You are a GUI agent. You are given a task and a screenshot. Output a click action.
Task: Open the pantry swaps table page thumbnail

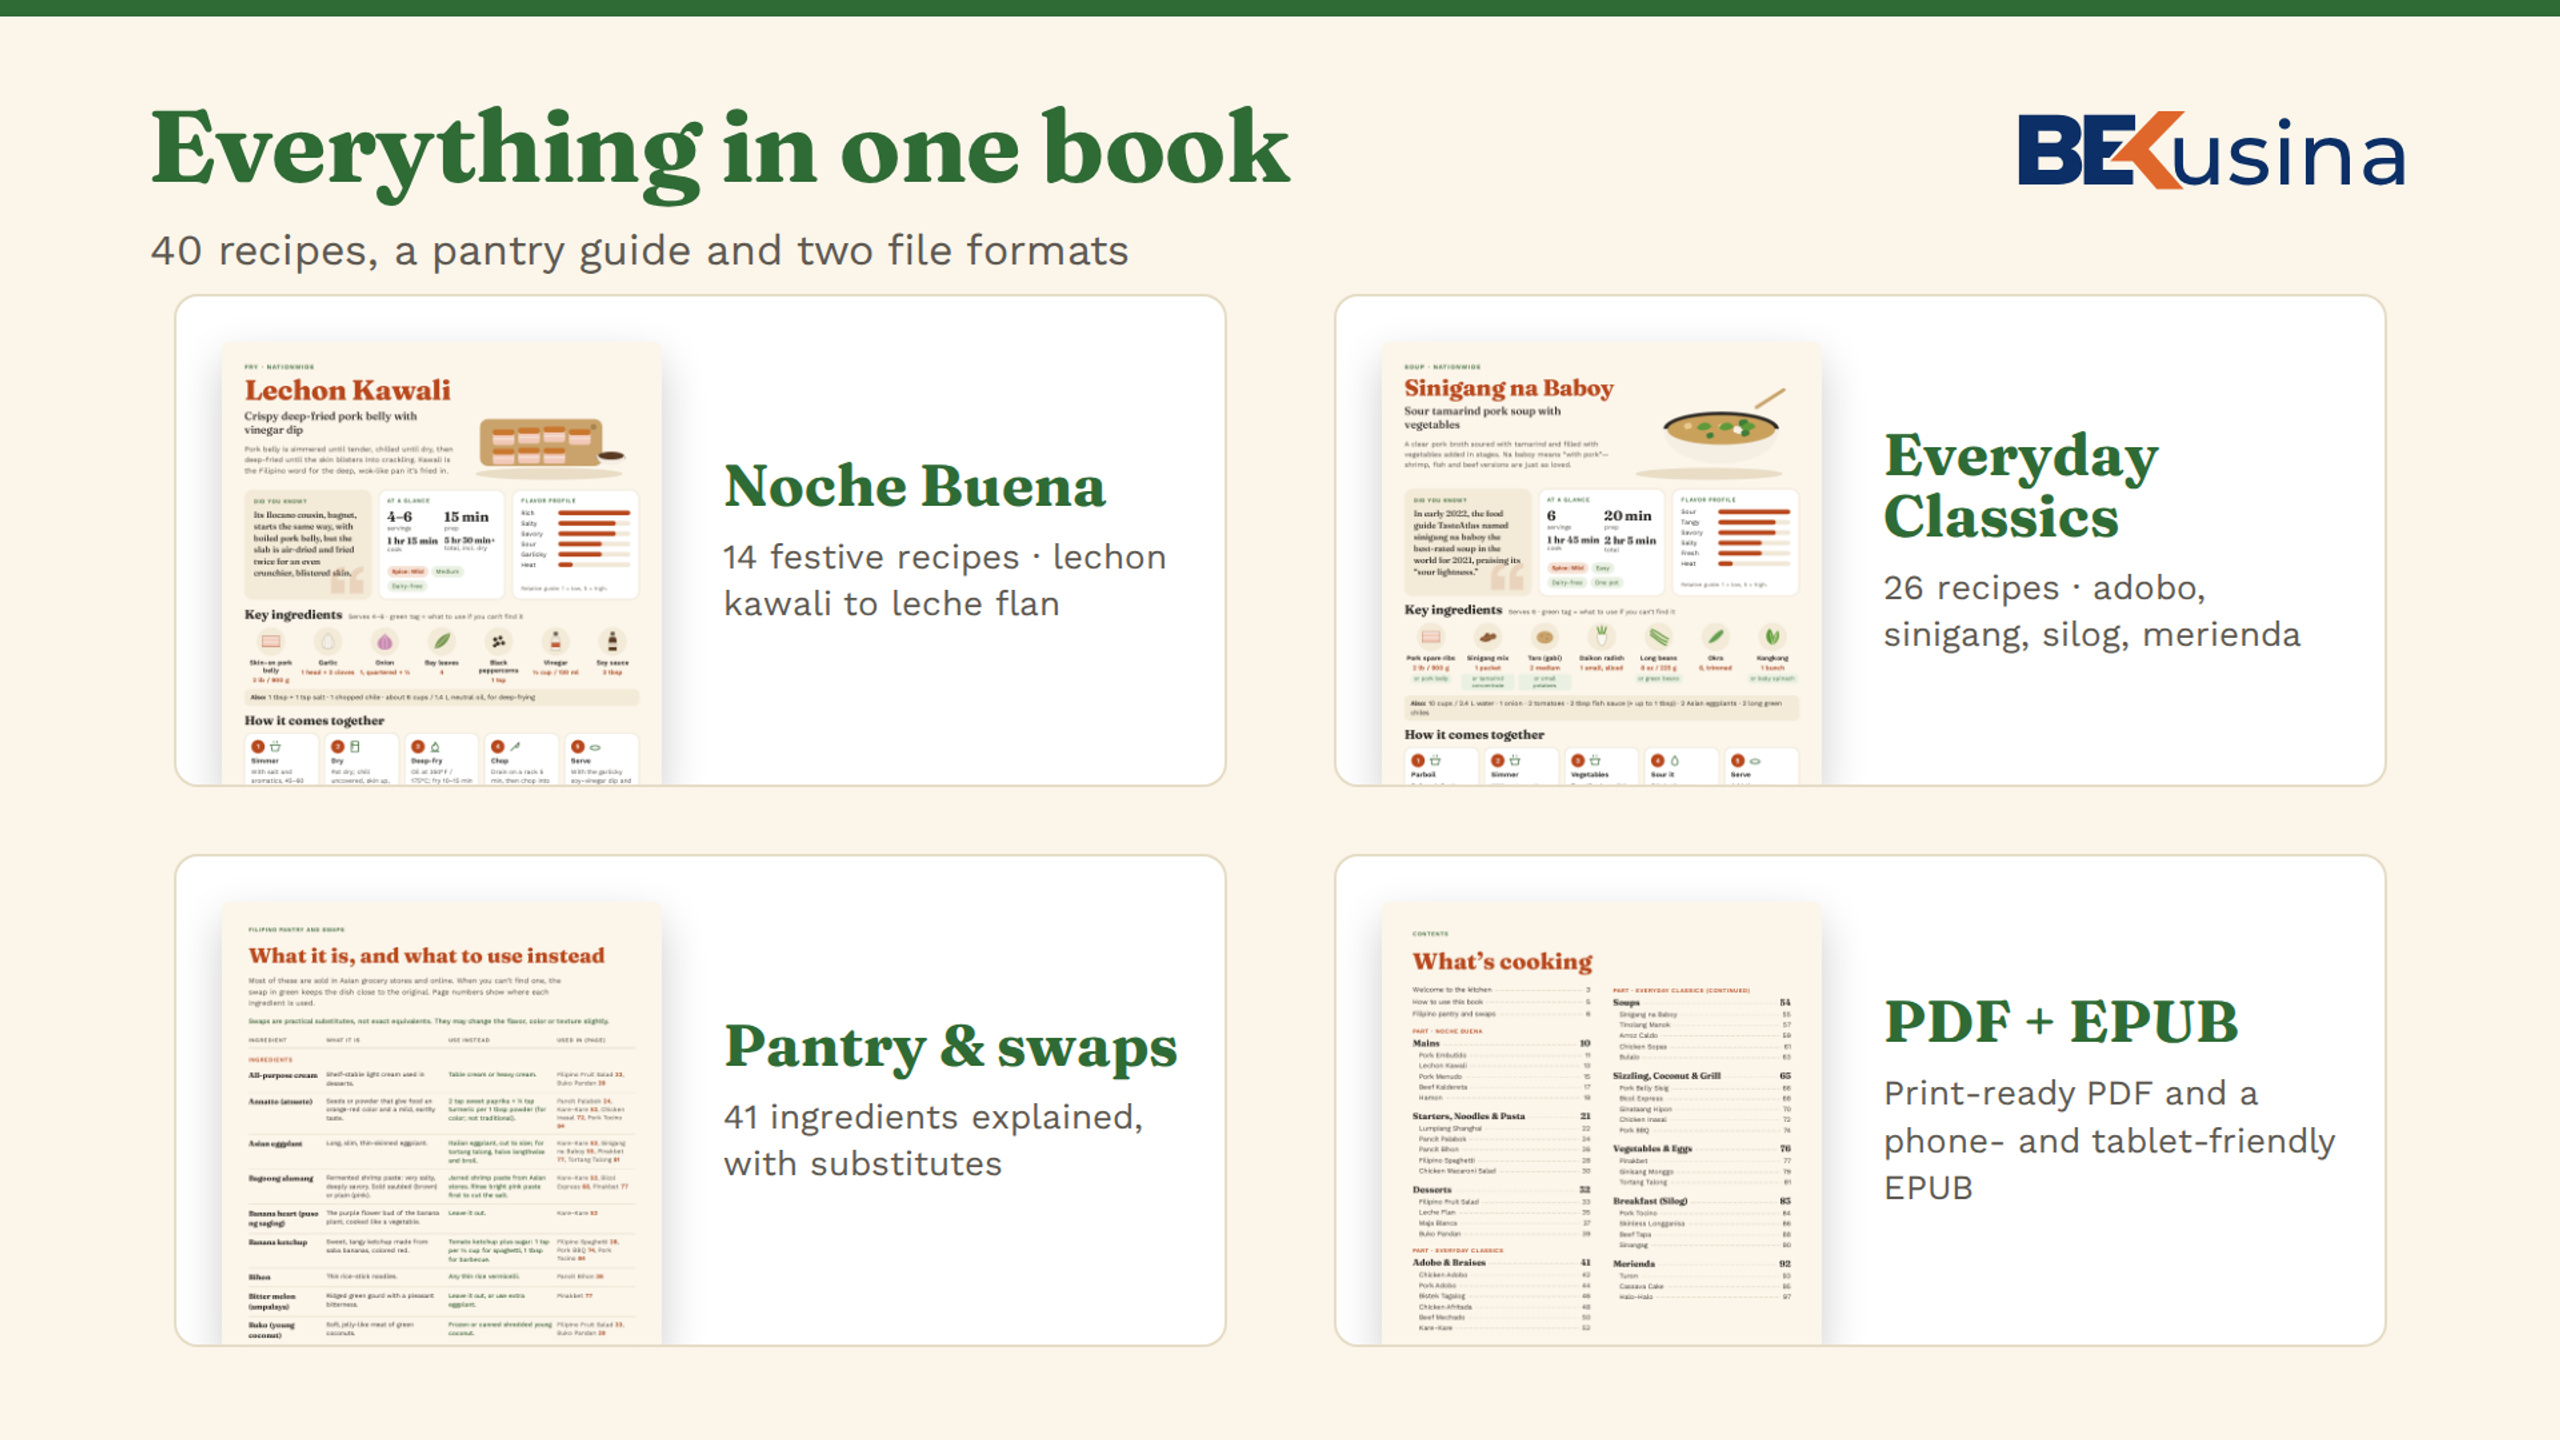tap(441, 1123)
